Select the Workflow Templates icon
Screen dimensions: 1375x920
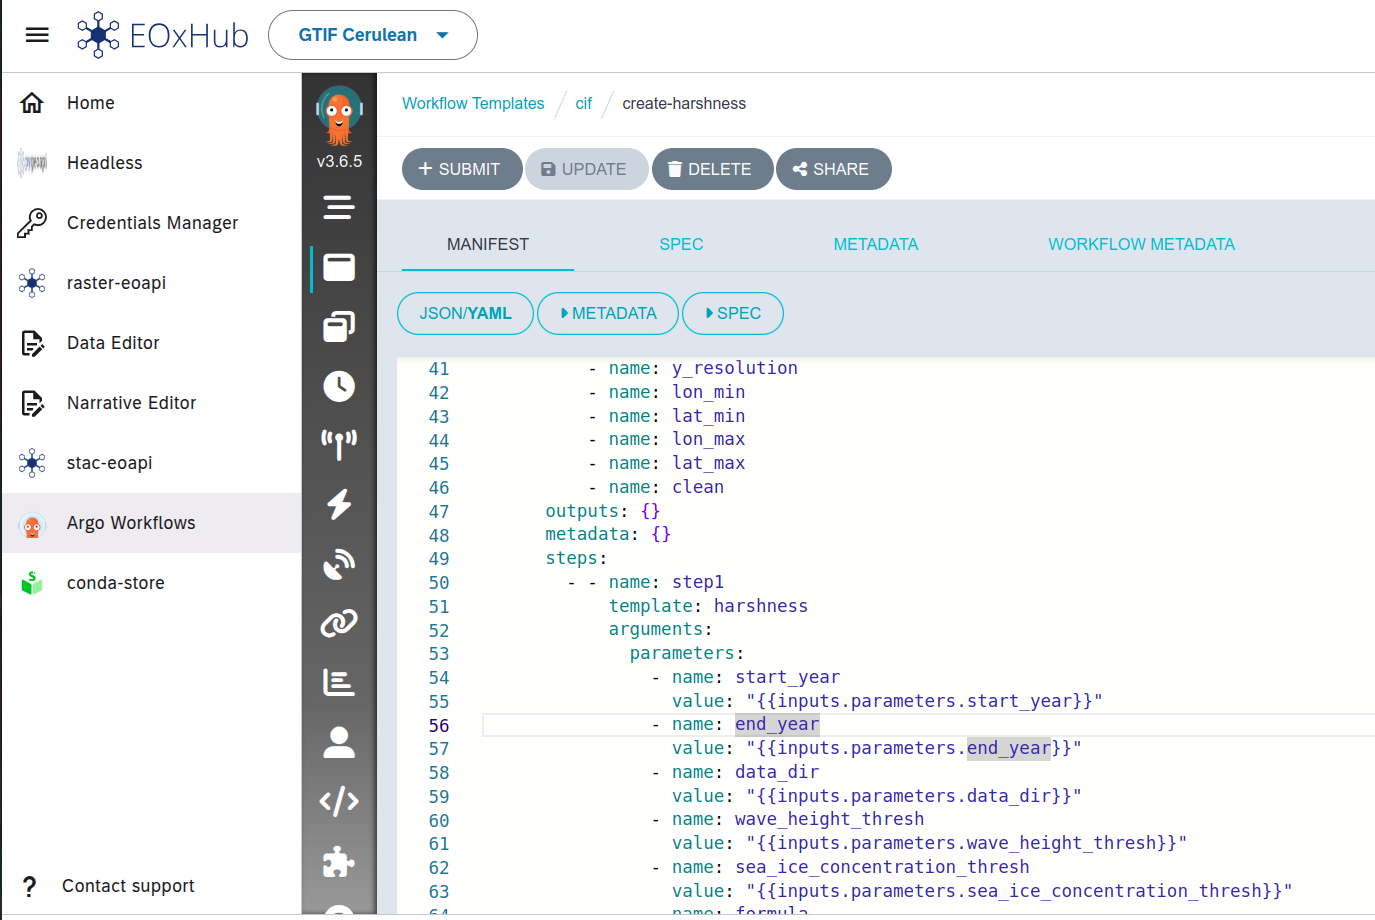(339, 267)
